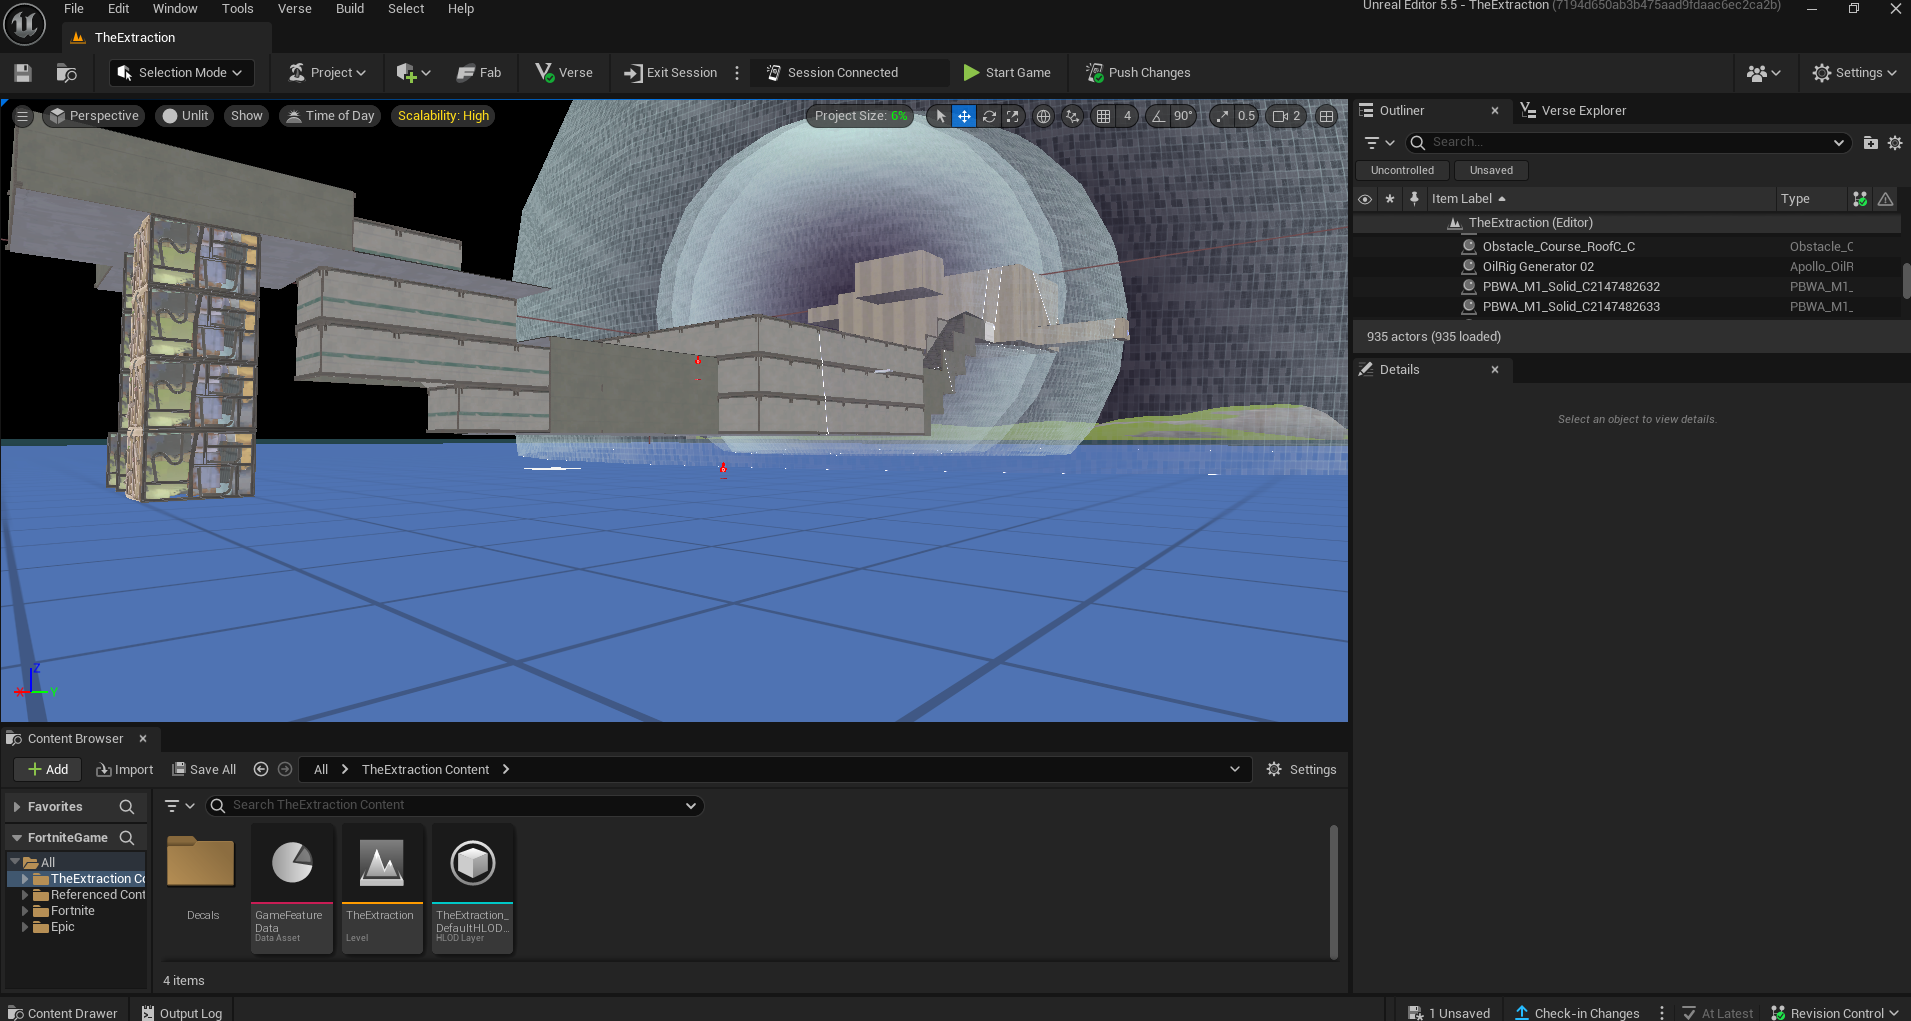This screenshot has height=1021, width=1911.
Task: Create new folder in Outliner
Action: pyautogui.click(x=1870, y=143)
